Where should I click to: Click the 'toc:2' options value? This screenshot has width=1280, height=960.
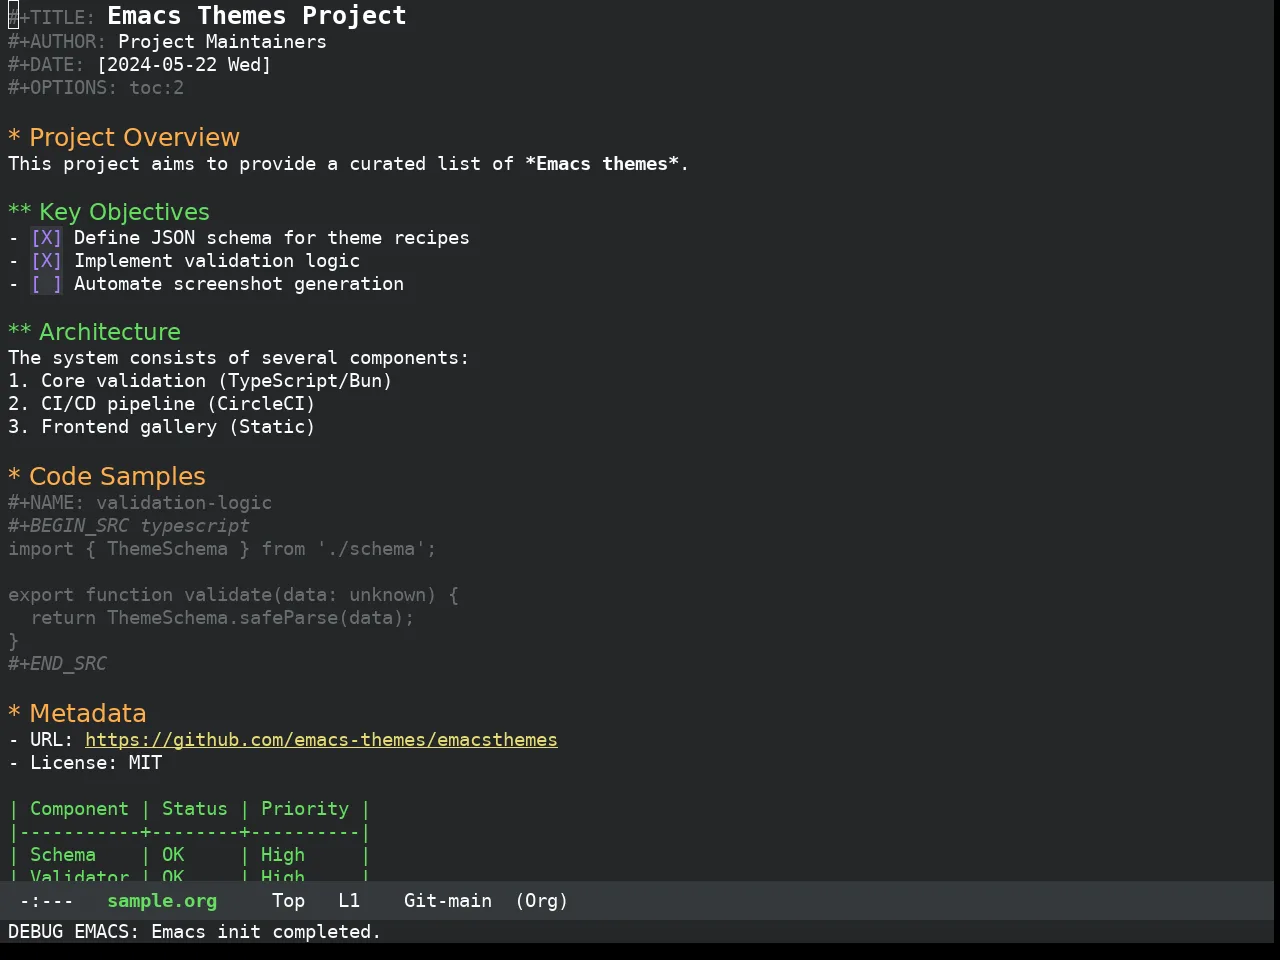pos(156,88)
